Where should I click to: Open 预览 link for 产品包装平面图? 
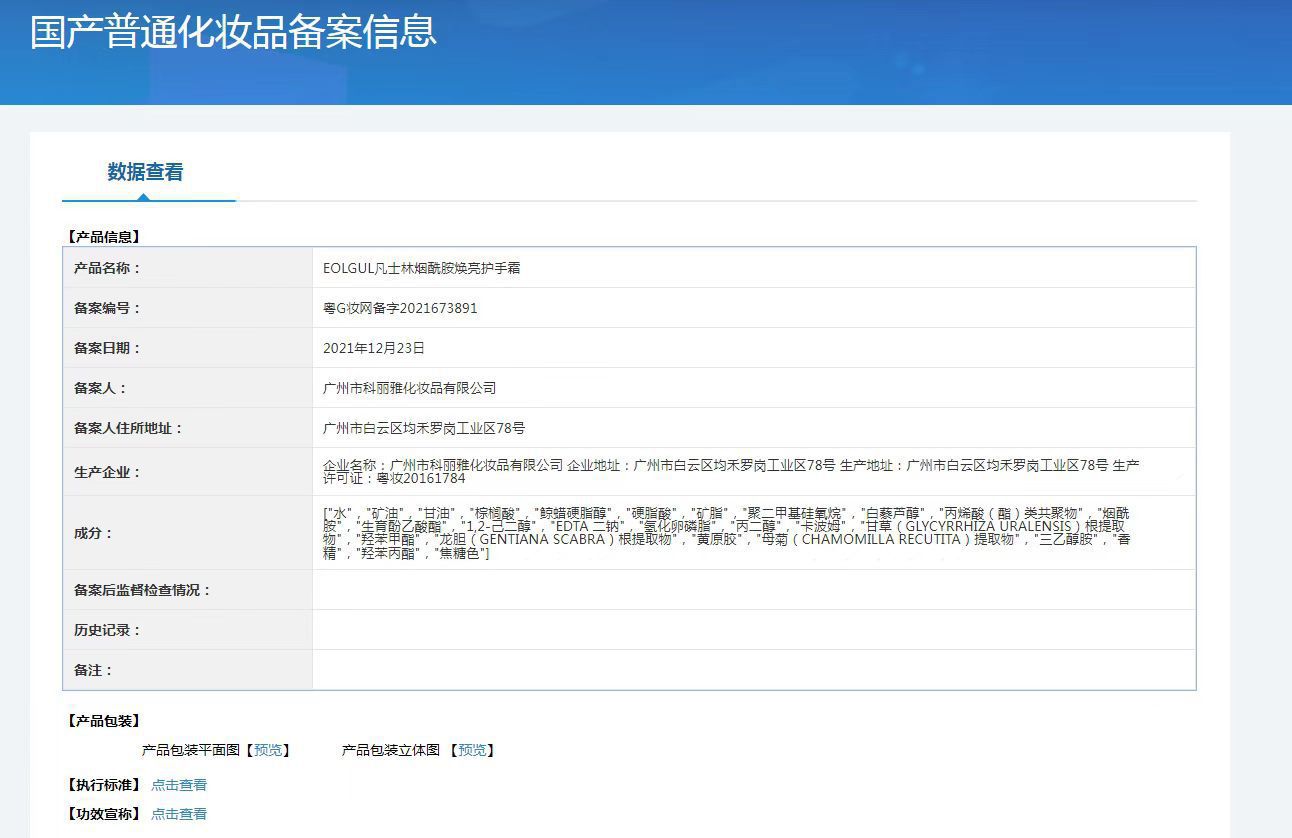(268, 750)
